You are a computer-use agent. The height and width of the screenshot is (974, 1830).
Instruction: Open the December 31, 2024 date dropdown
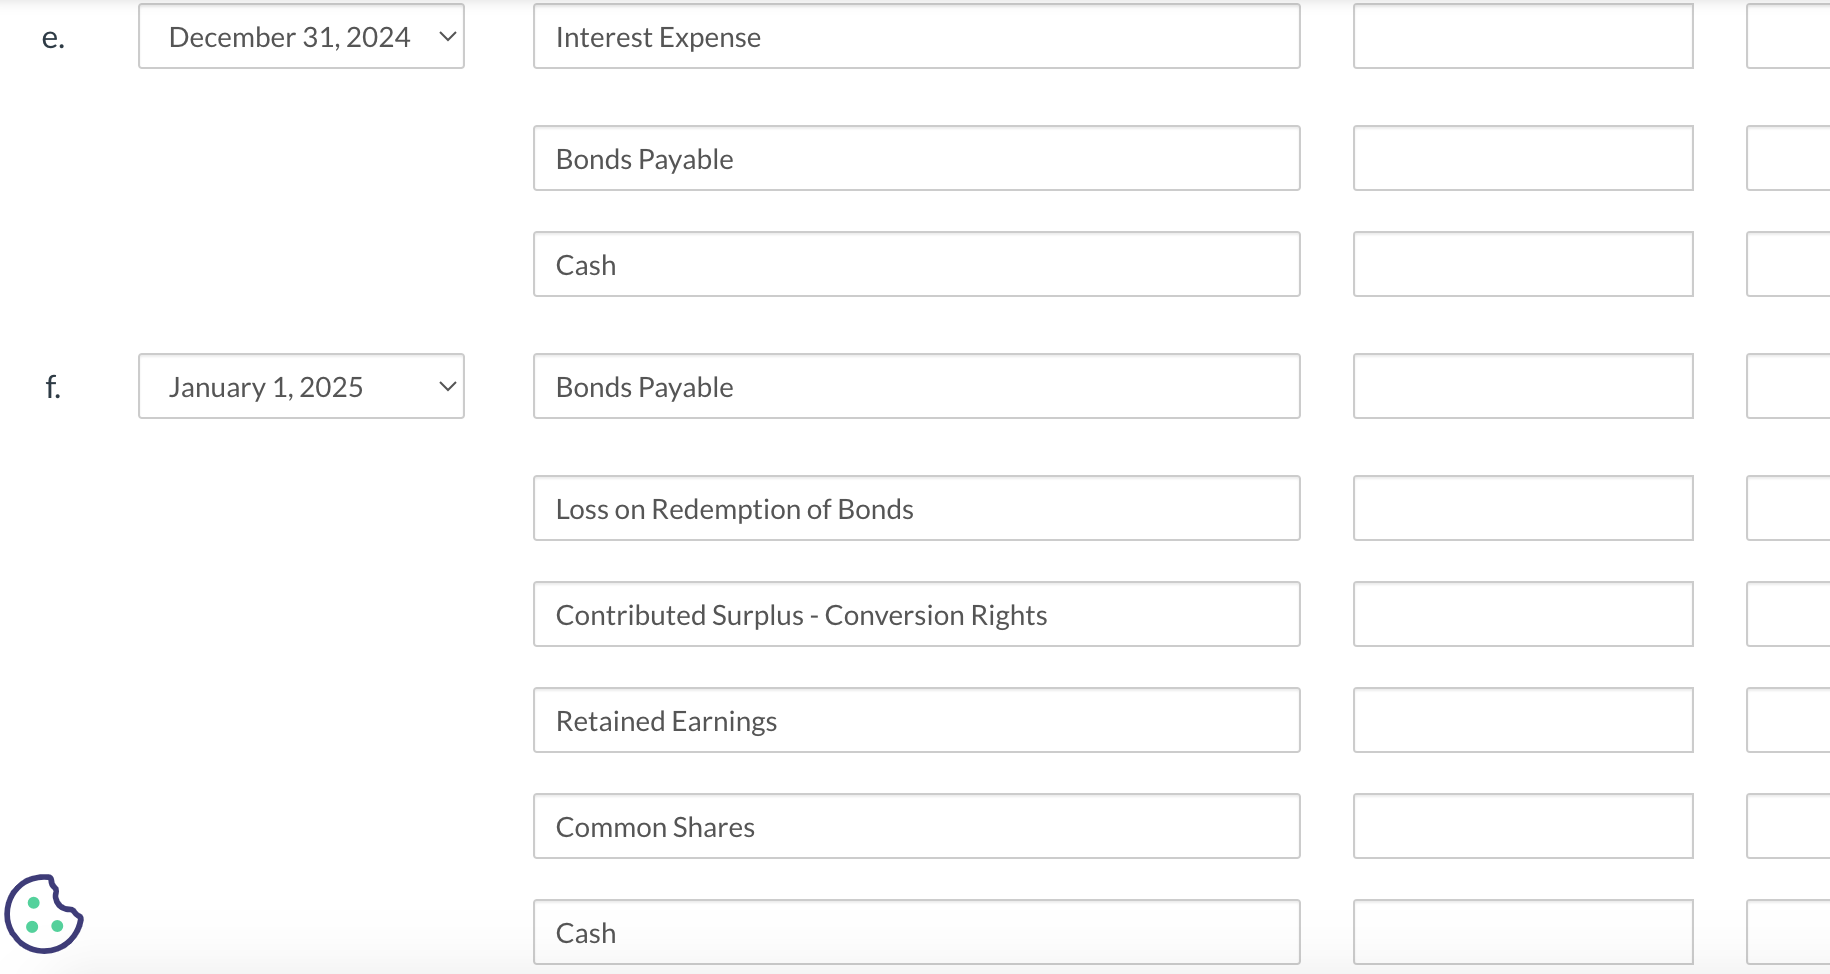(301, 36)
